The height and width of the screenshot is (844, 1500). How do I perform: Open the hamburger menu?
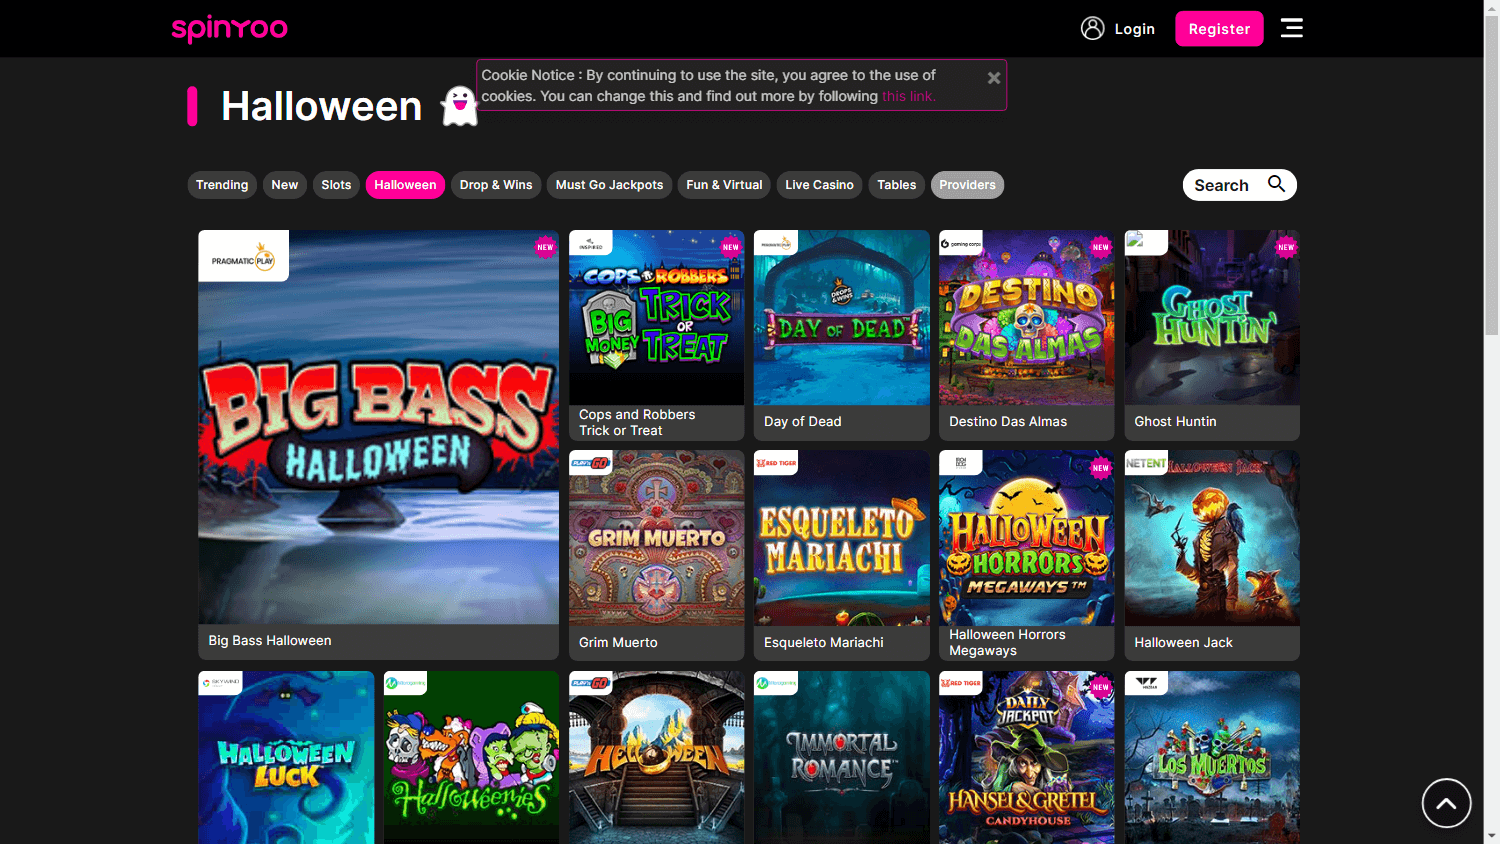(1292, 28)
